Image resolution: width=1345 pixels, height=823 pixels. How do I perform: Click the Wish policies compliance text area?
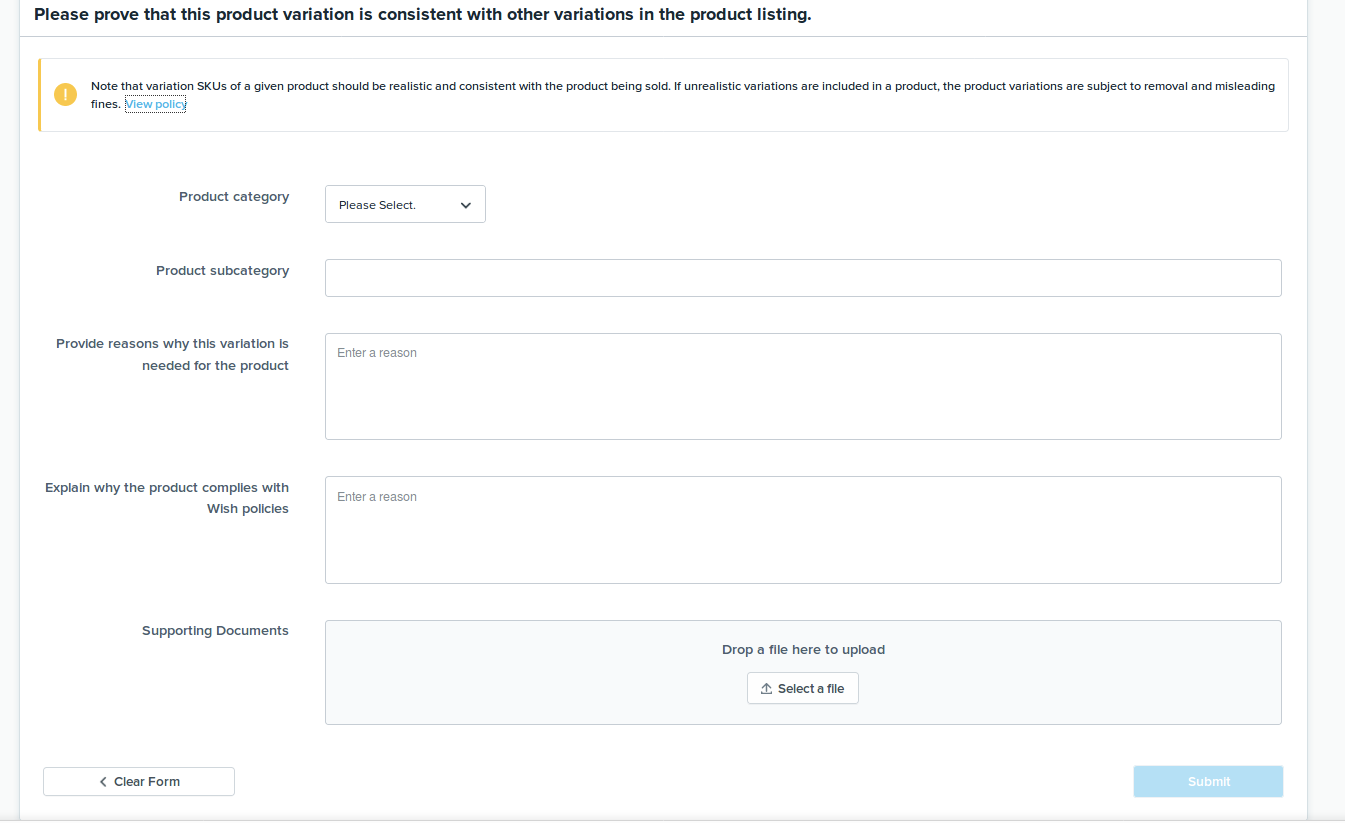(802, 530)
